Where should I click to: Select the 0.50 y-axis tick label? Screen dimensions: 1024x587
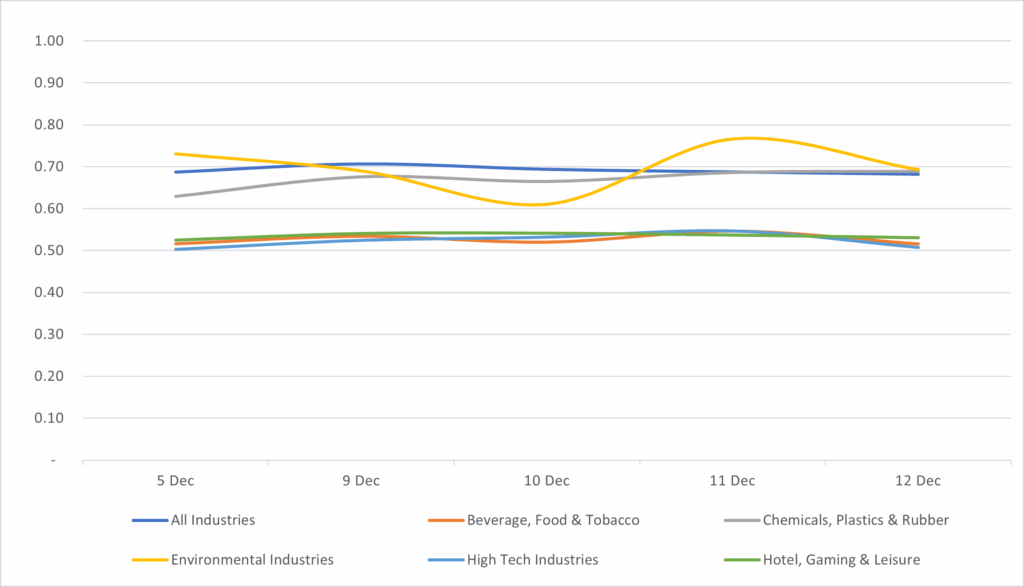[x=49, y=251]
